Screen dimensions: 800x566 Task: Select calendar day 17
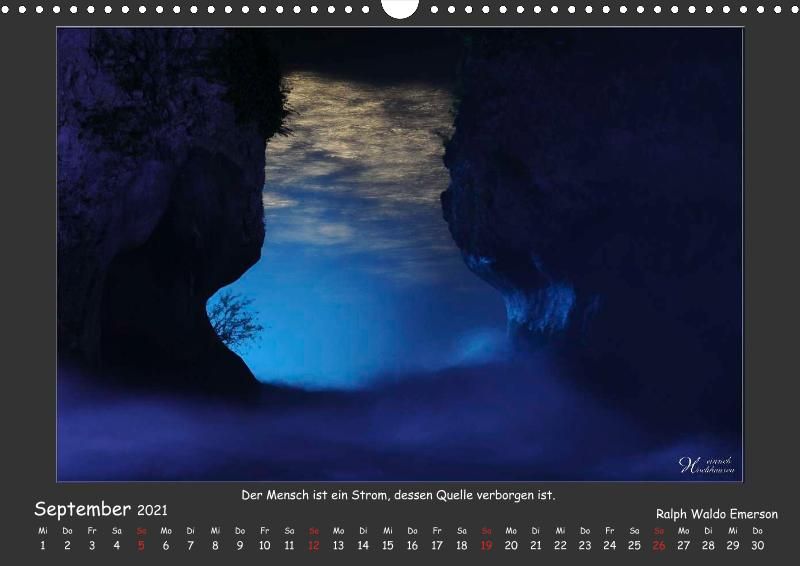(x=437, y=545)
